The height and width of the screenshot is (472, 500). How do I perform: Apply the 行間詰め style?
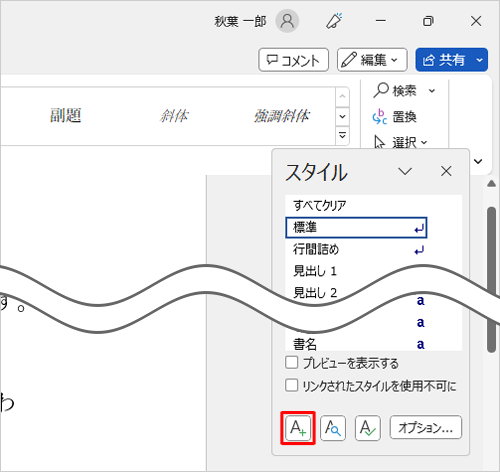(x=356, y=249)
